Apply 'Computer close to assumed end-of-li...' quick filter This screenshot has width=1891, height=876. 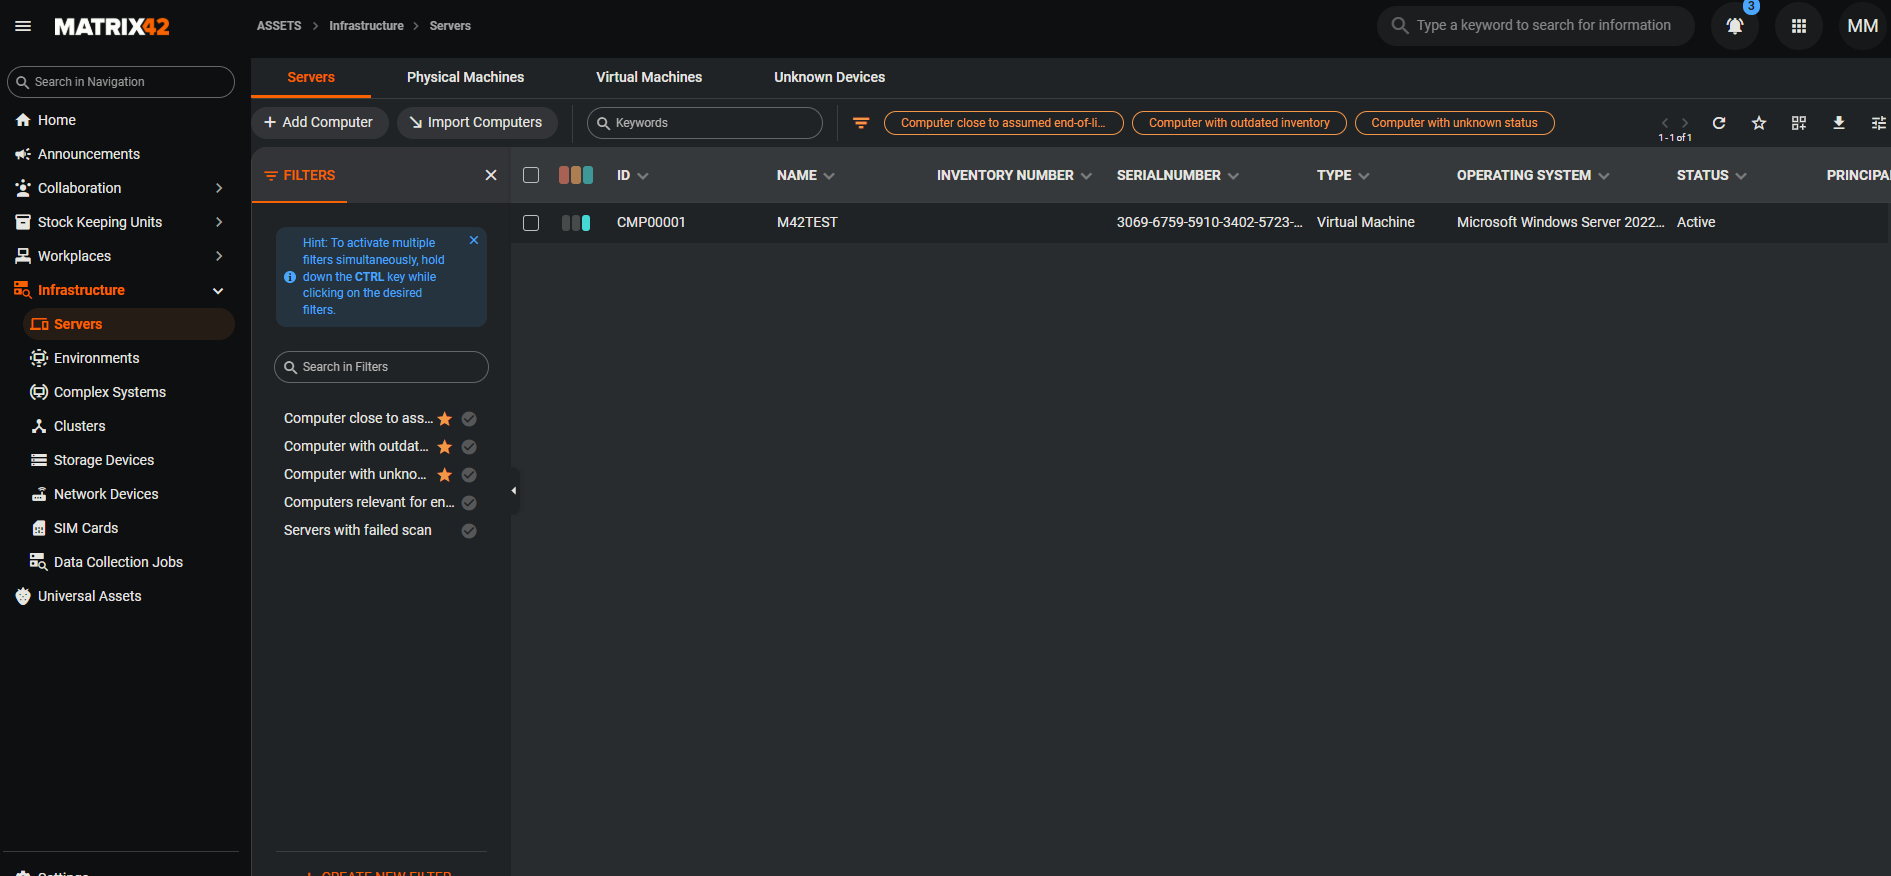coord(1003,123)
